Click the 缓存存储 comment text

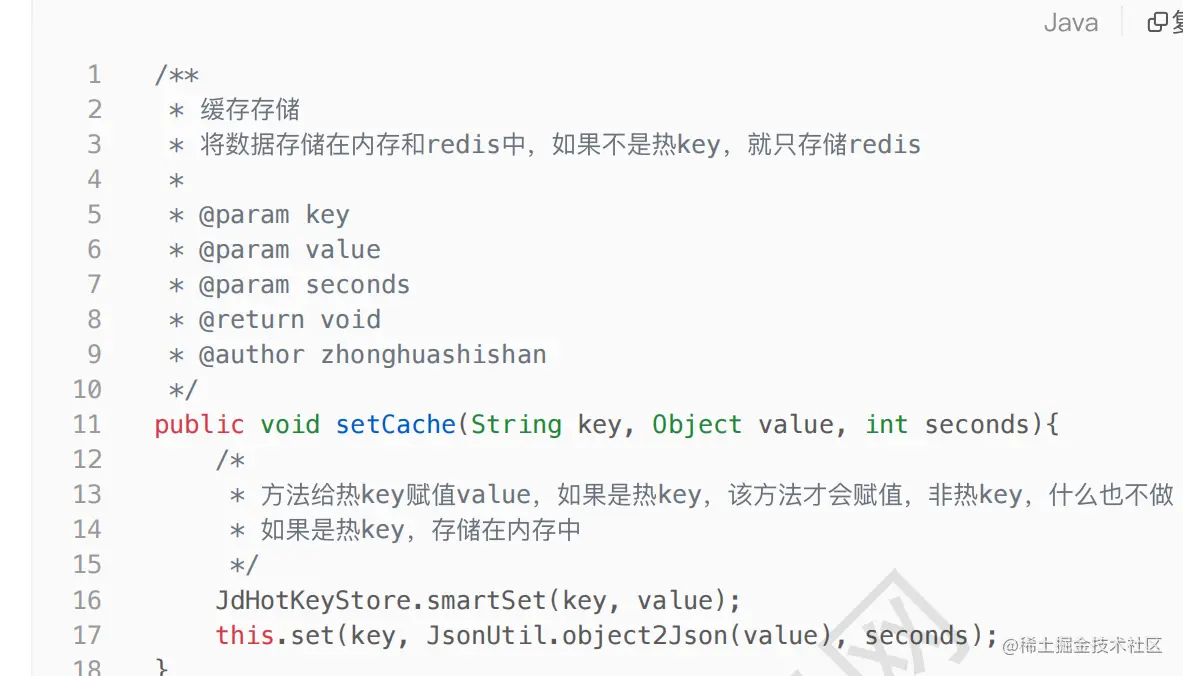[x=250, y=109]
